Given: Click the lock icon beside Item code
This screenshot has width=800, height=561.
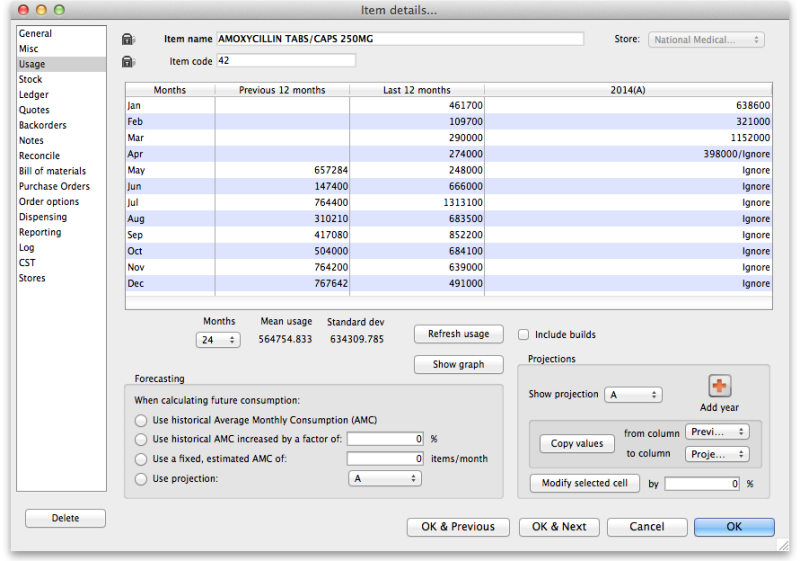Looking at the screenshot, I should [x=127, y=62].
